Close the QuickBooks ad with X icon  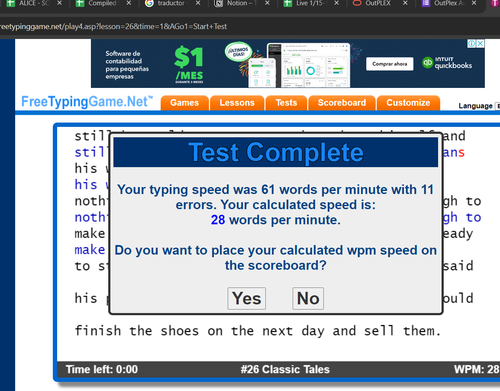click(x=480, y=44)
